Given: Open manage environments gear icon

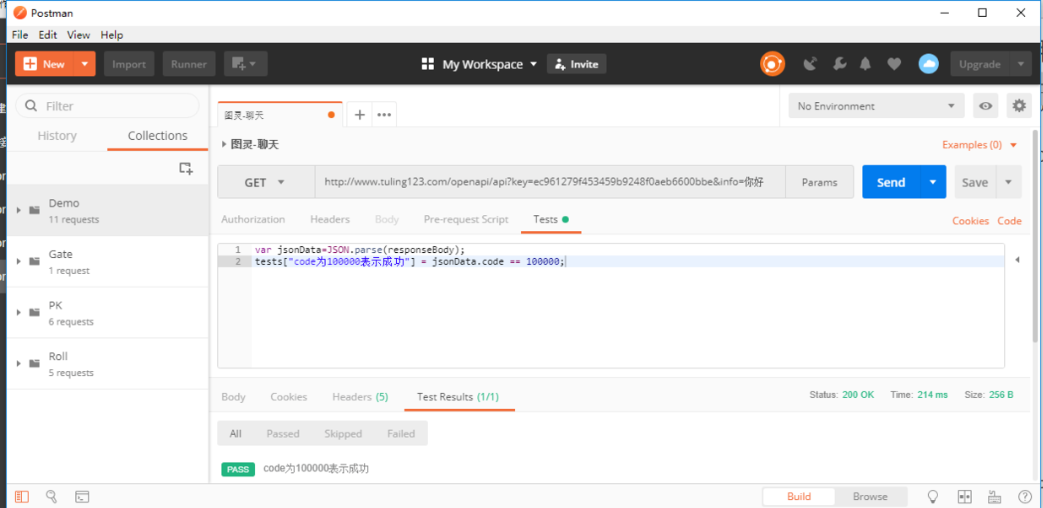Looking at the screenshot, I should pos(1019,106).
